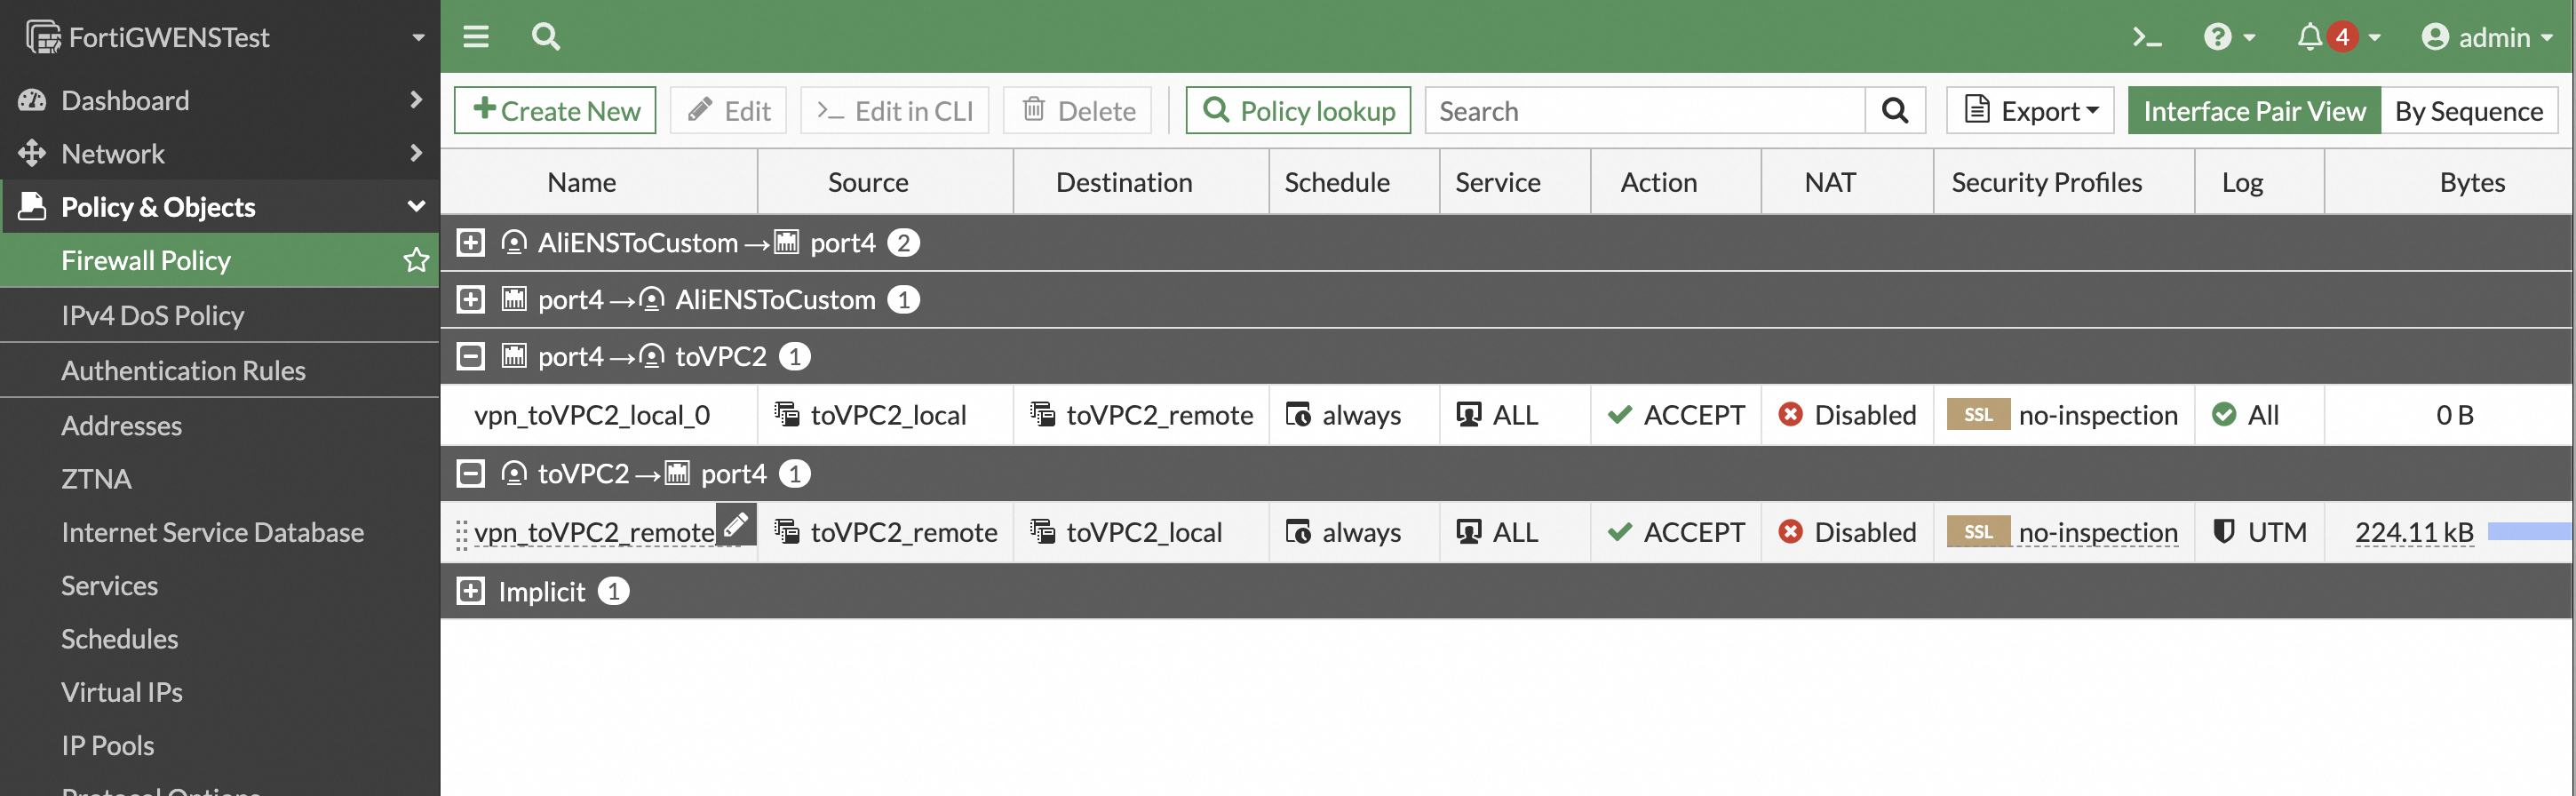Open the help question mark menu
Screen dimensions: 2576x796
[2229, 37]
